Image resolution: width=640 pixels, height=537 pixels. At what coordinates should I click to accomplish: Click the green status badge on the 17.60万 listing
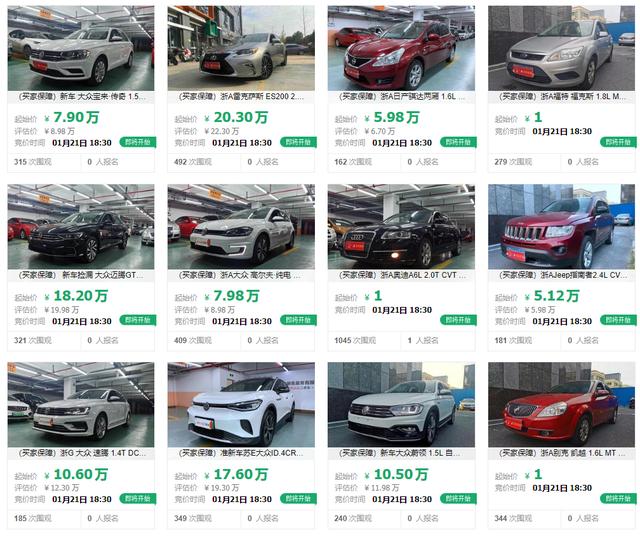(298, 498)
